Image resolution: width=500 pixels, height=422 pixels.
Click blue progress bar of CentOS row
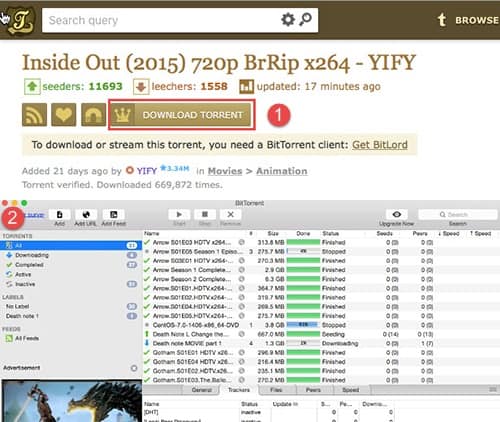coord(303,325)
